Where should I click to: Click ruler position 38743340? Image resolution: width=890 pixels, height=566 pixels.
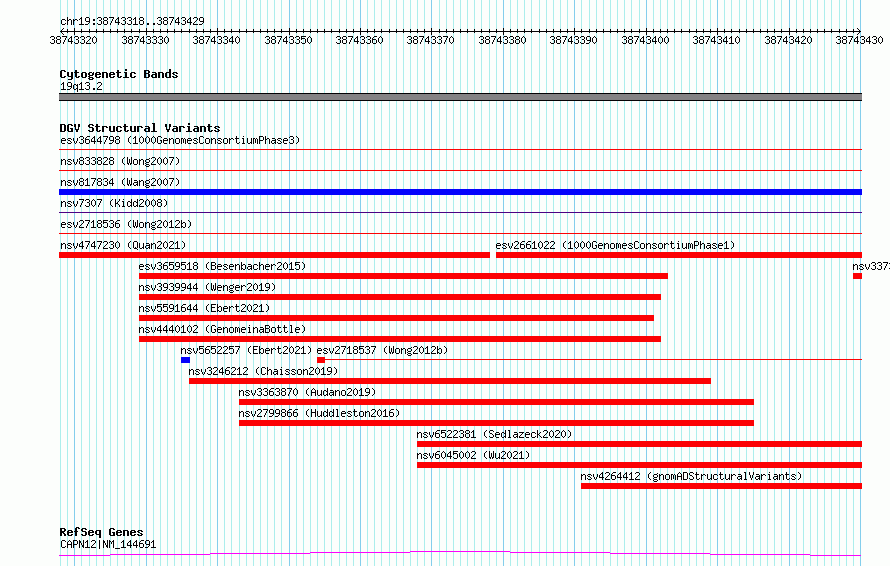point(216,40)
